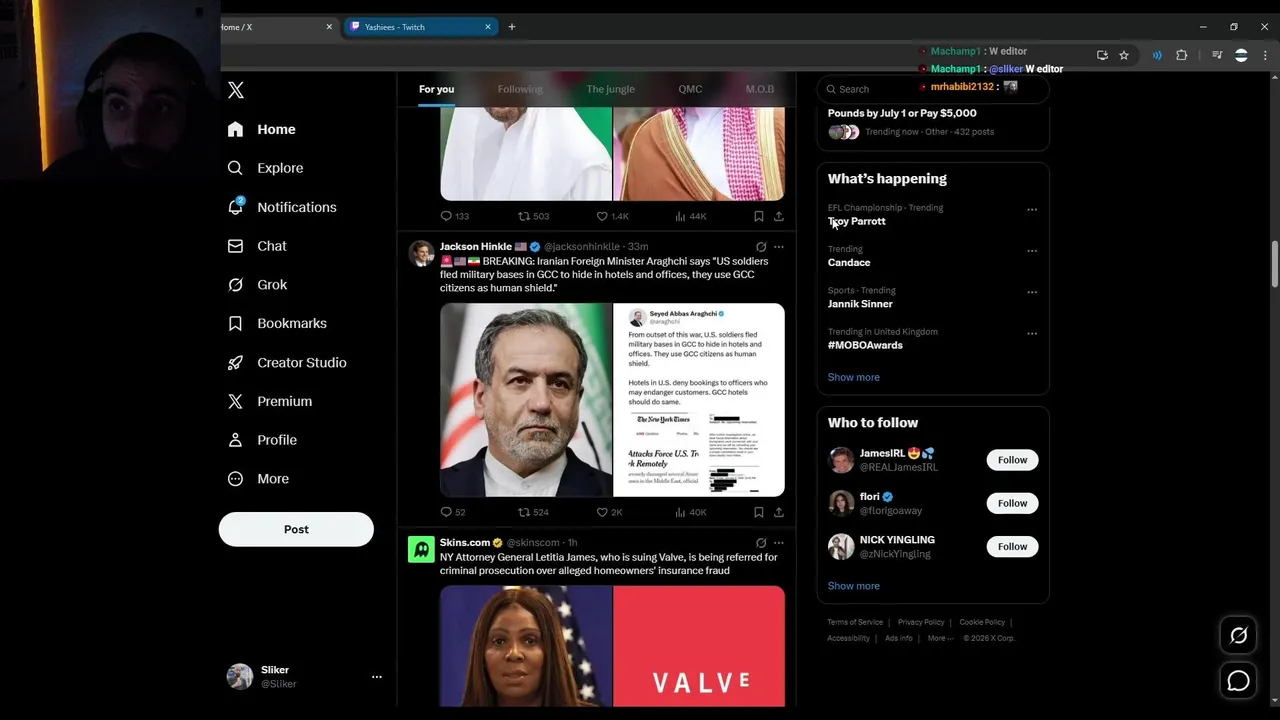Share the Jackson Hinkle post
Image resolution: width=1280 pixels, height=720 pixels.
(779, 512)
